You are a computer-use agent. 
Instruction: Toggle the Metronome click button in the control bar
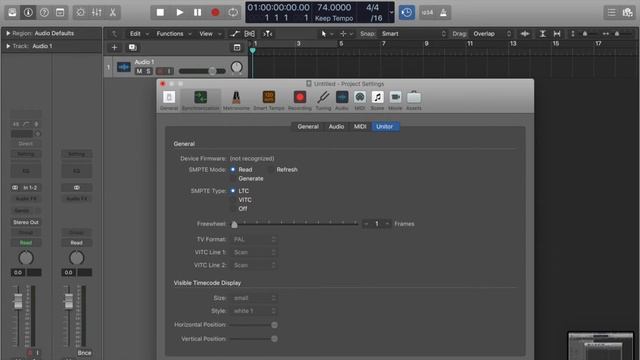click(x=444, y=12)
